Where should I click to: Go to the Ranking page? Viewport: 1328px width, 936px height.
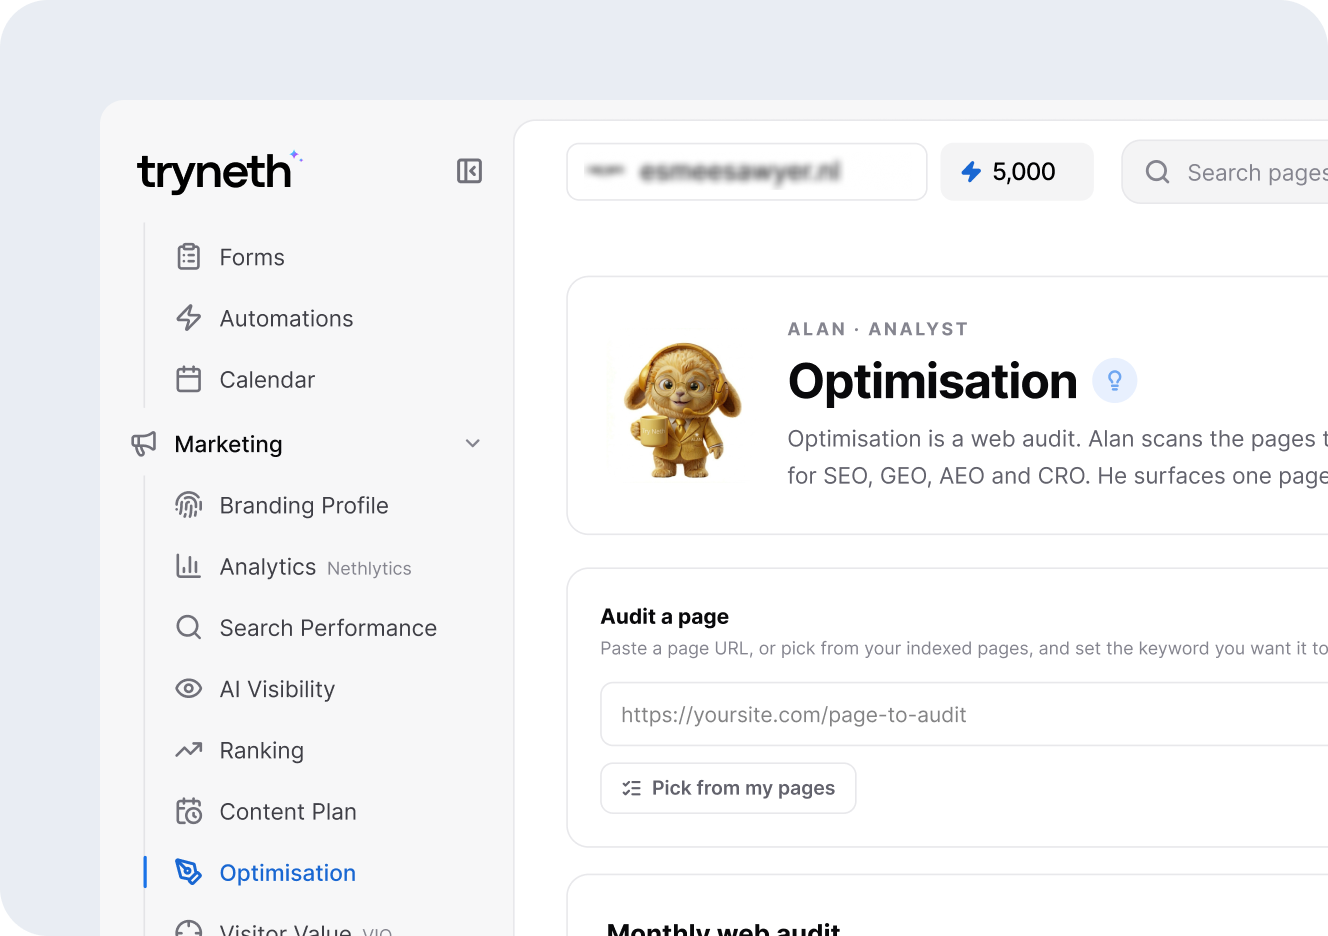tap(261, 750)
